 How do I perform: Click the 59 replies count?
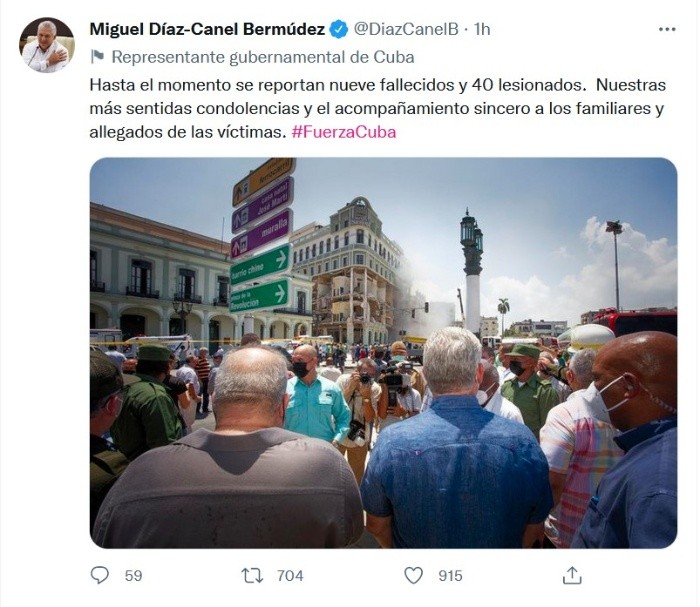coord(133,575)
